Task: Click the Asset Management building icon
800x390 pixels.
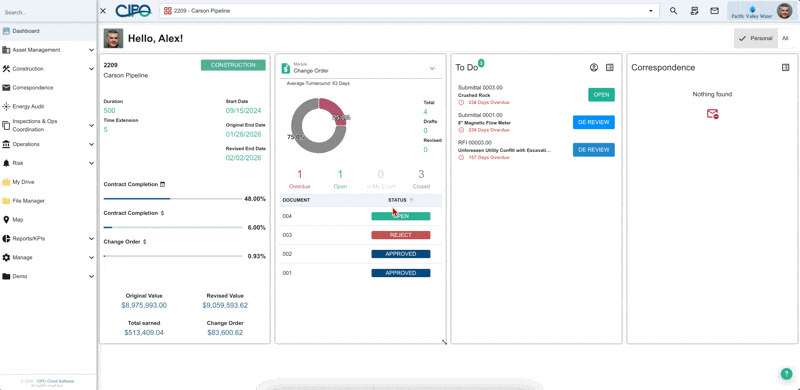Action: click(6, 50)
